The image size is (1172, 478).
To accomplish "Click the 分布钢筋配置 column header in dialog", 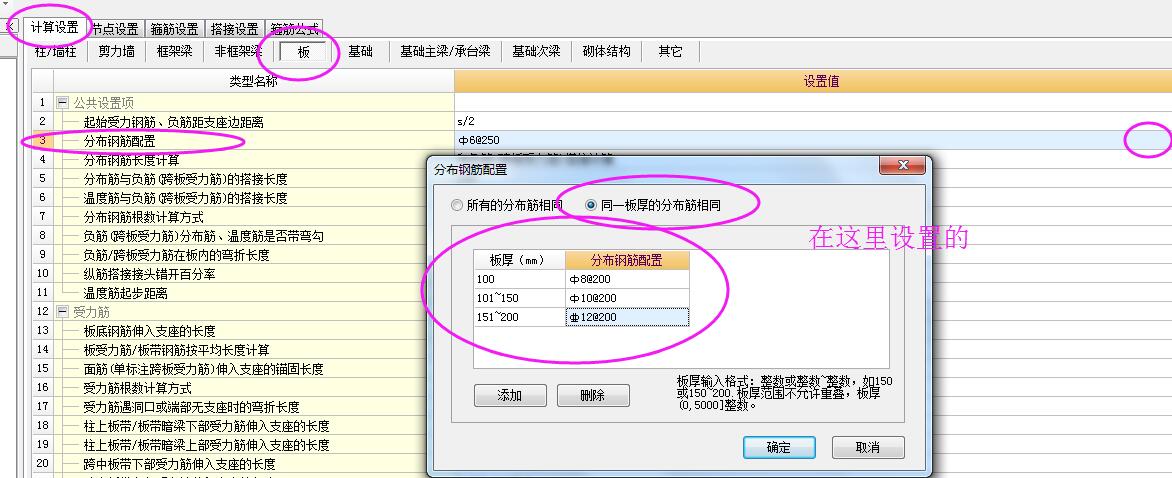I will (x=627, y=261).
